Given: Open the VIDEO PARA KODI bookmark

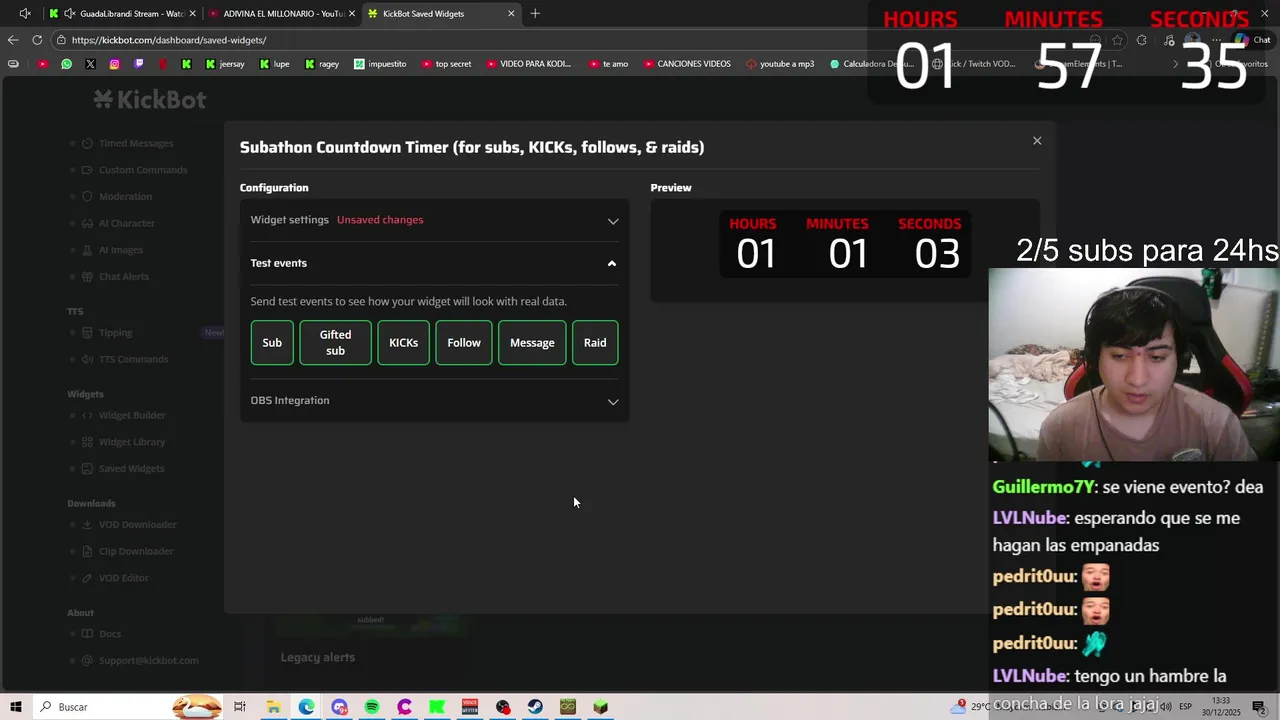Looking at the screenshot, I should coord(528,64).
